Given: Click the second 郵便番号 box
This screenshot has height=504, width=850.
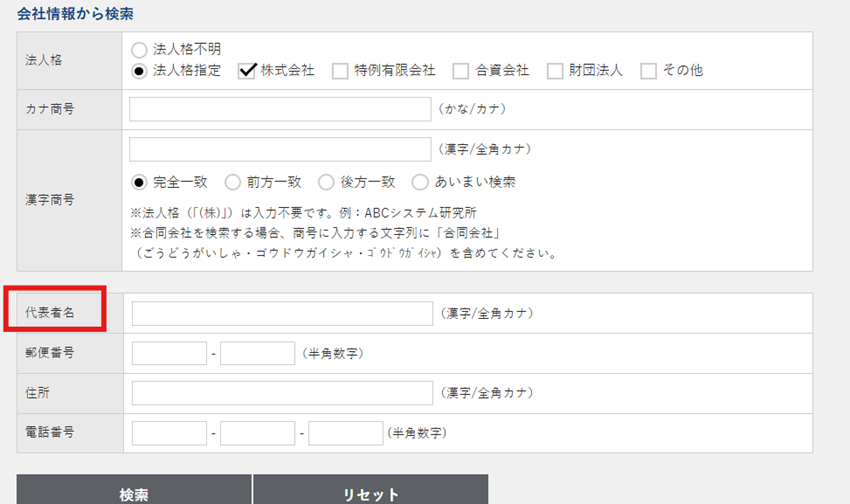Looking at the screenshot, I should (x=257, y=354).
